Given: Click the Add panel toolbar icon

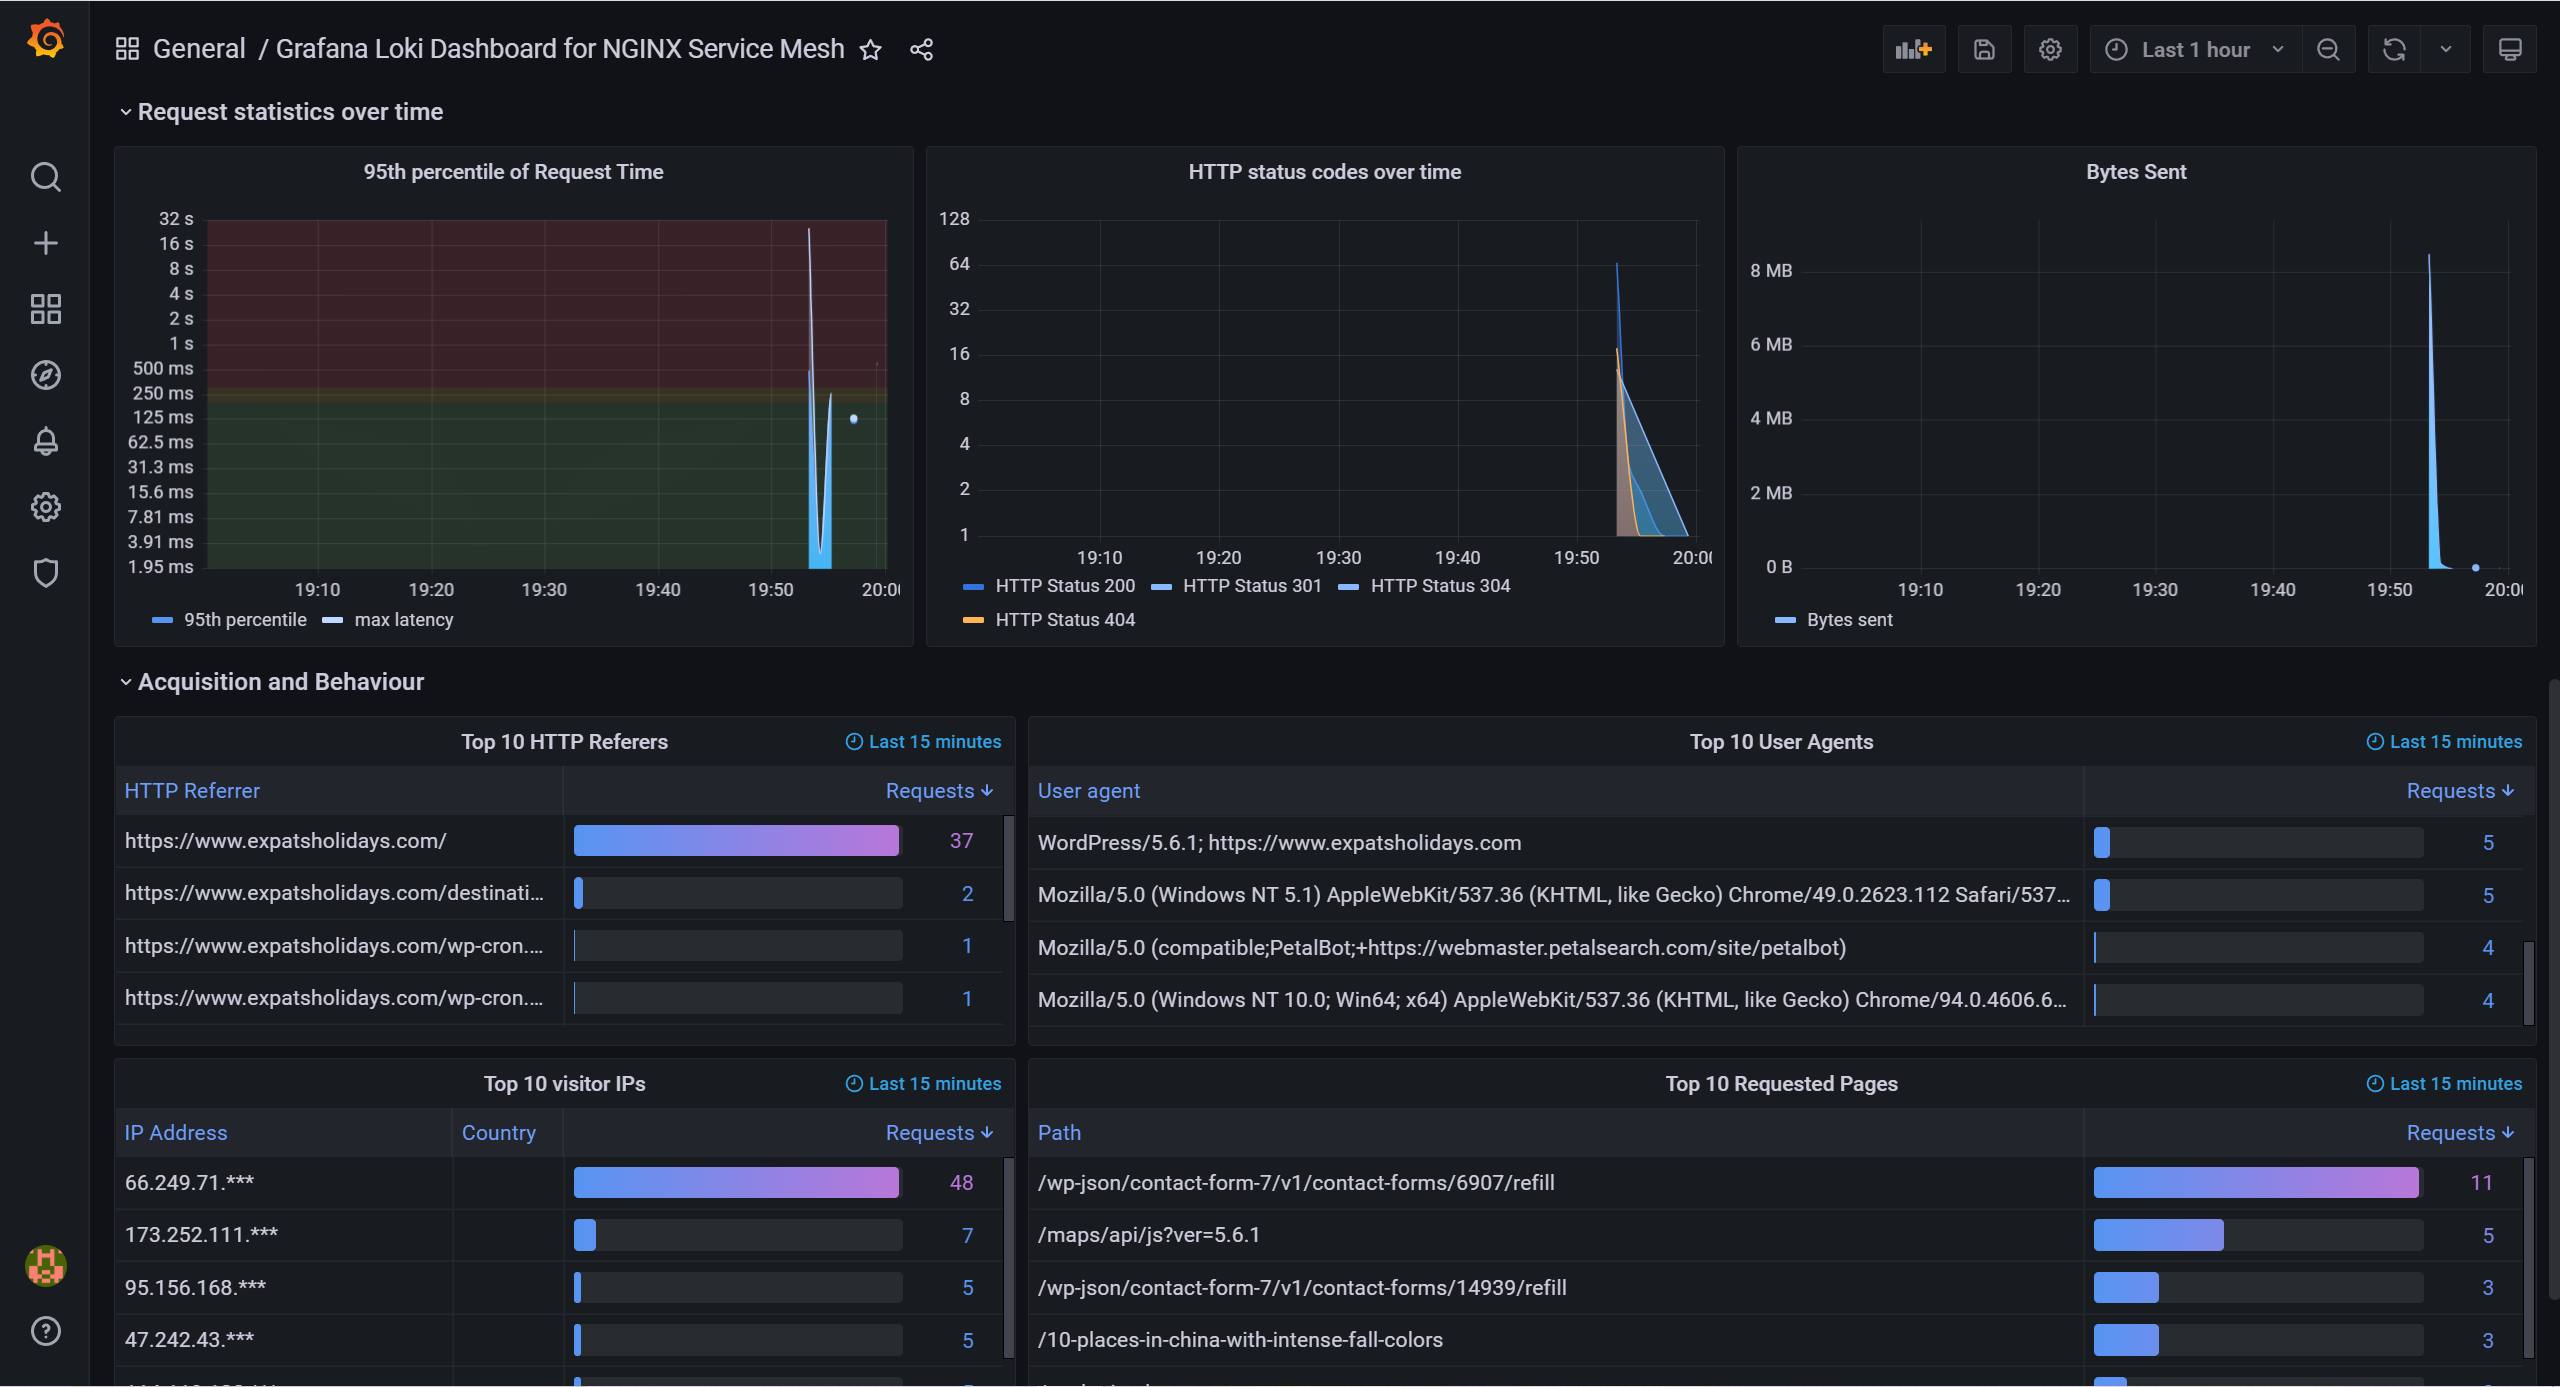Looking at the screenshot, I should click(x=1913, y=49).
